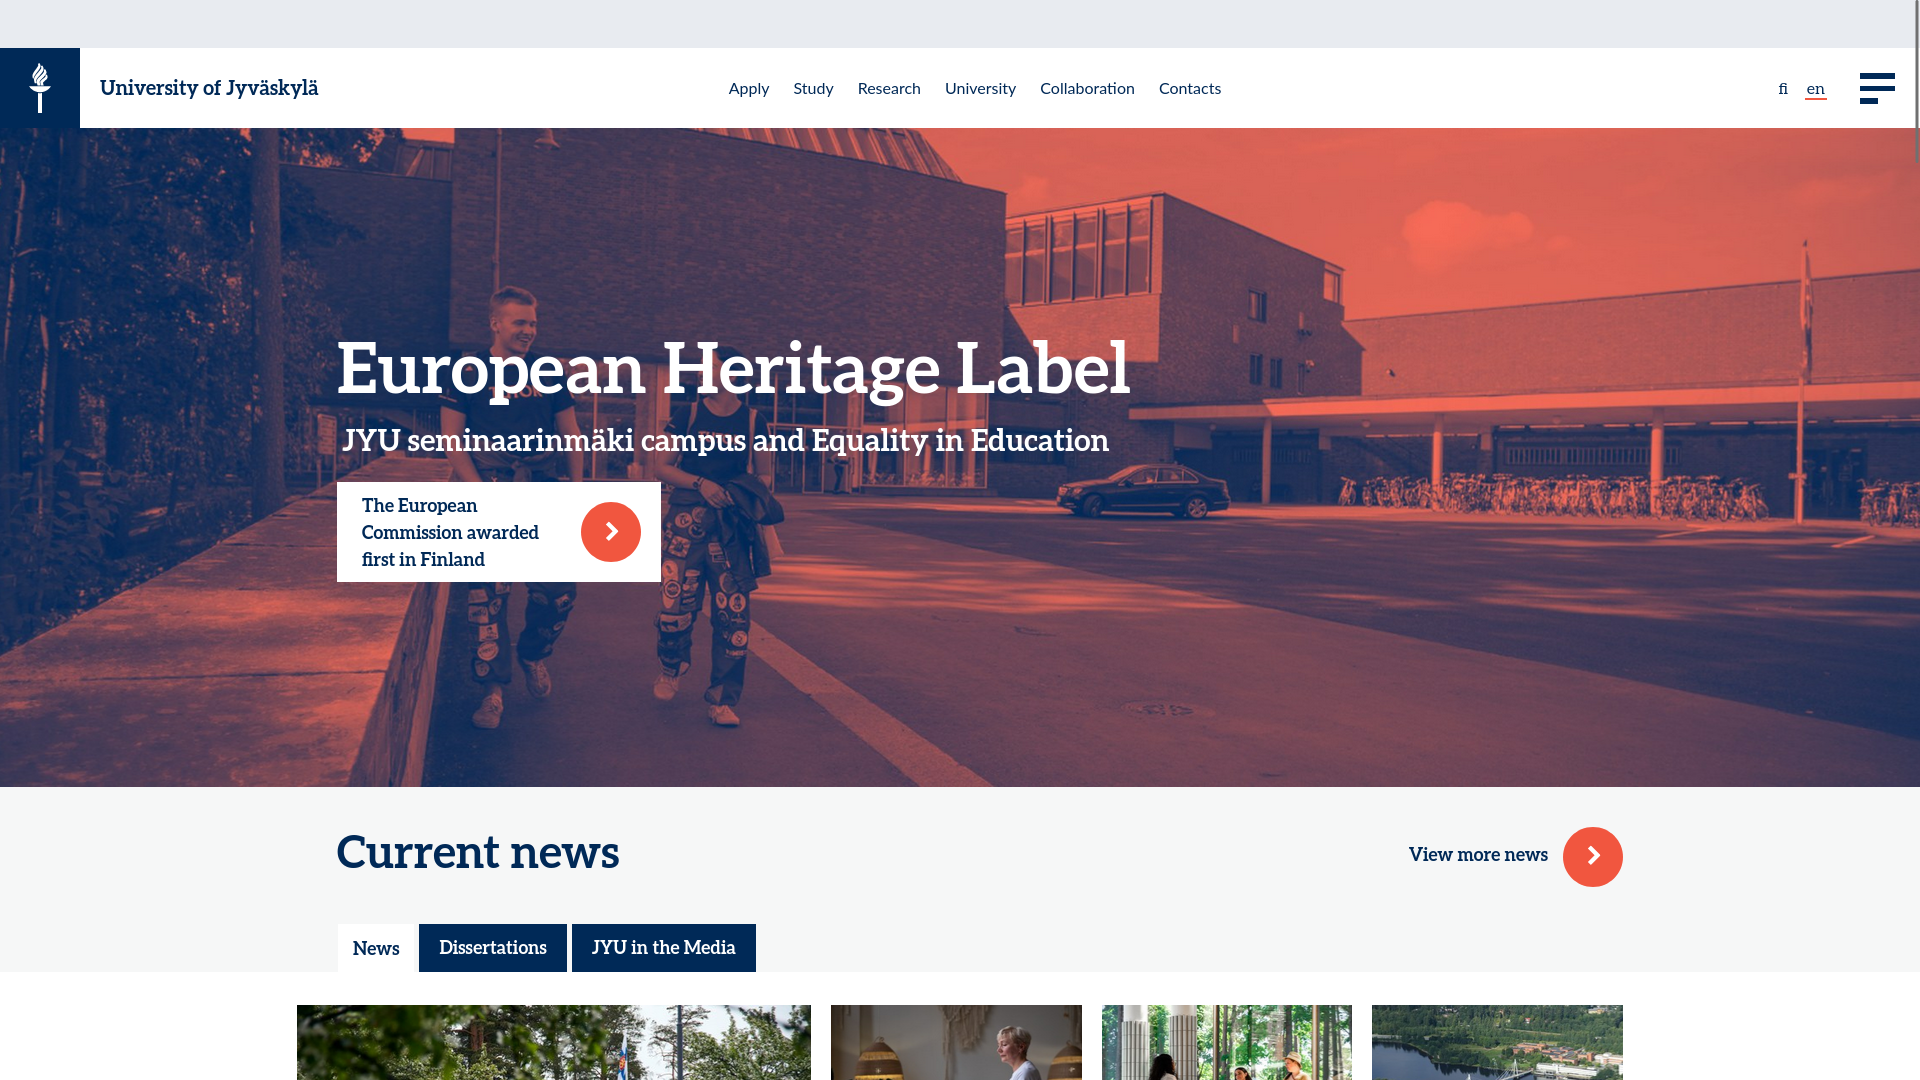Click the View more news link

1478,855
